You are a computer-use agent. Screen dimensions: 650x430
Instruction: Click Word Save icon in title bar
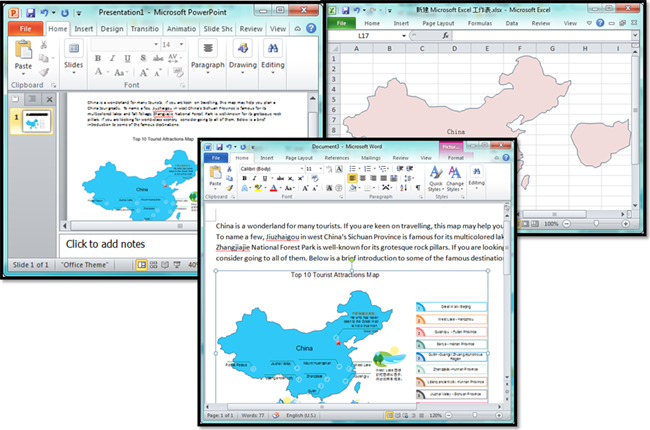click(x=219, y=147)
